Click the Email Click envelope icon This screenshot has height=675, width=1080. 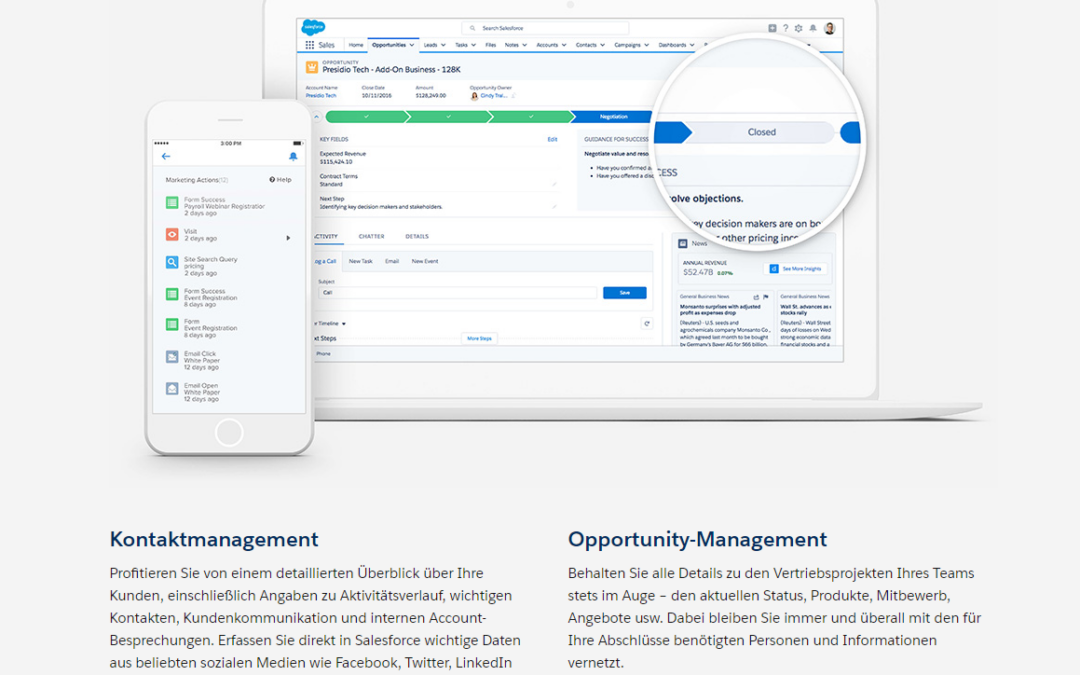[172, 357]
